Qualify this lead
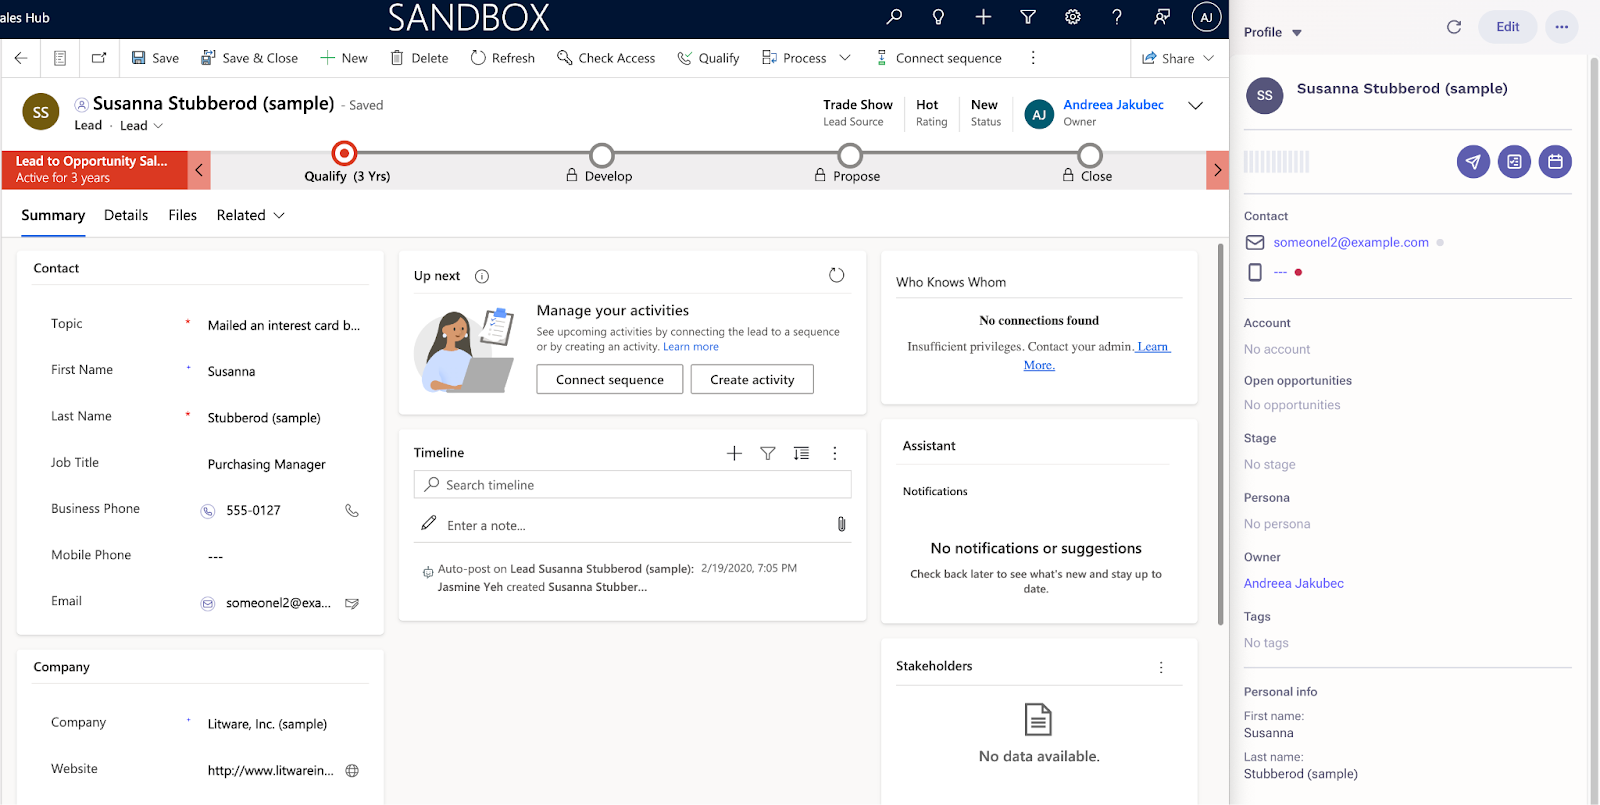This screenshot has height=805, width=1600. click(x=708, y=58)
